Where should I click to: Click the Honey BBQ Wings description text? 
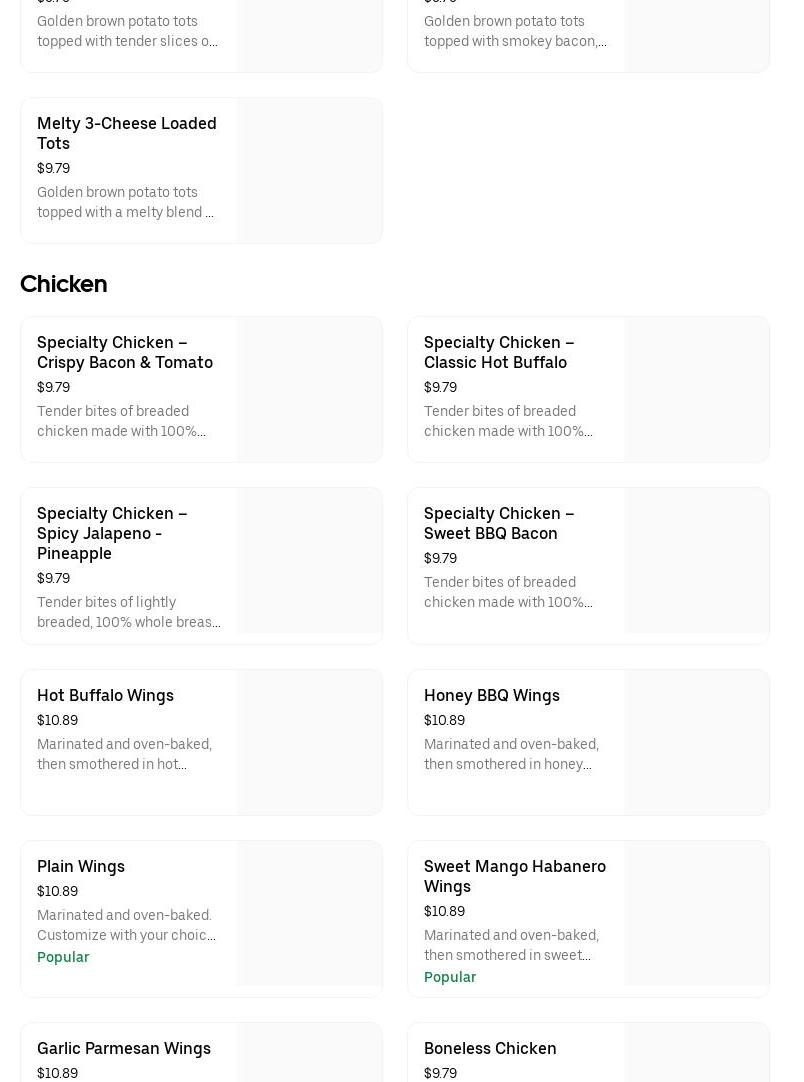point(511,754)
